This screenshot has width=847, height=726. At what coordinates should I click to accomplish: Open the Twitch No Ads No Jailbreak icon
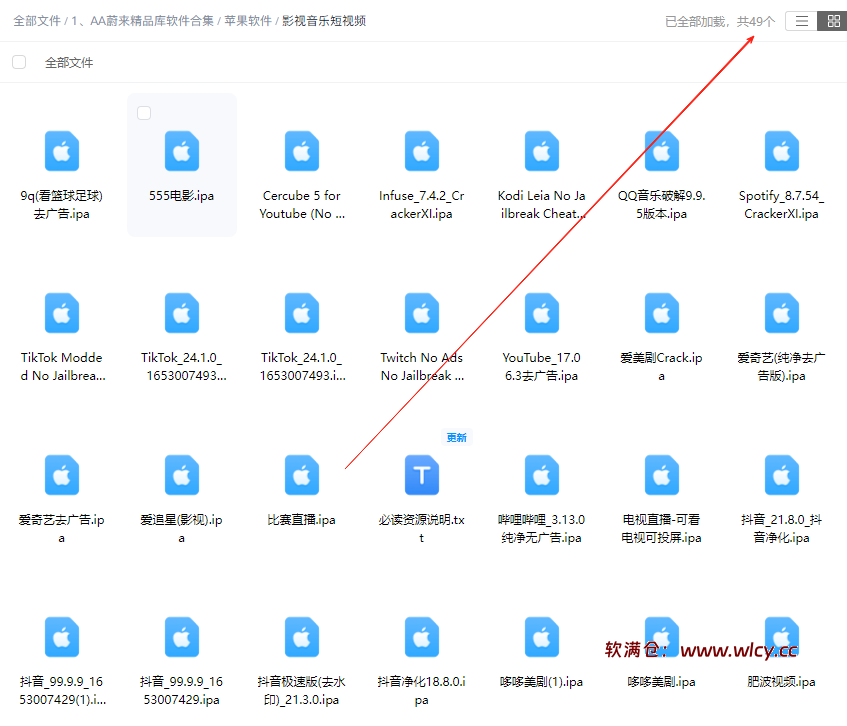pos(422,313)
